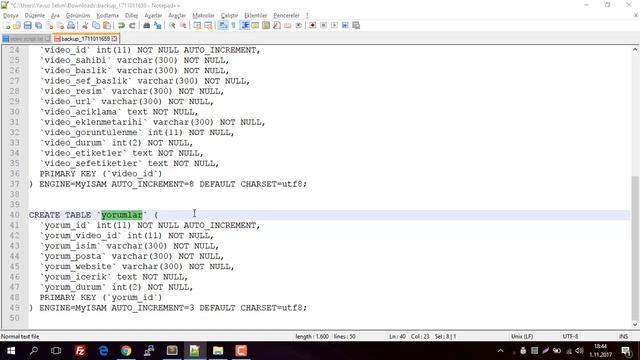Zoom in using the toolbar magnifier

(x=172, y=25)
